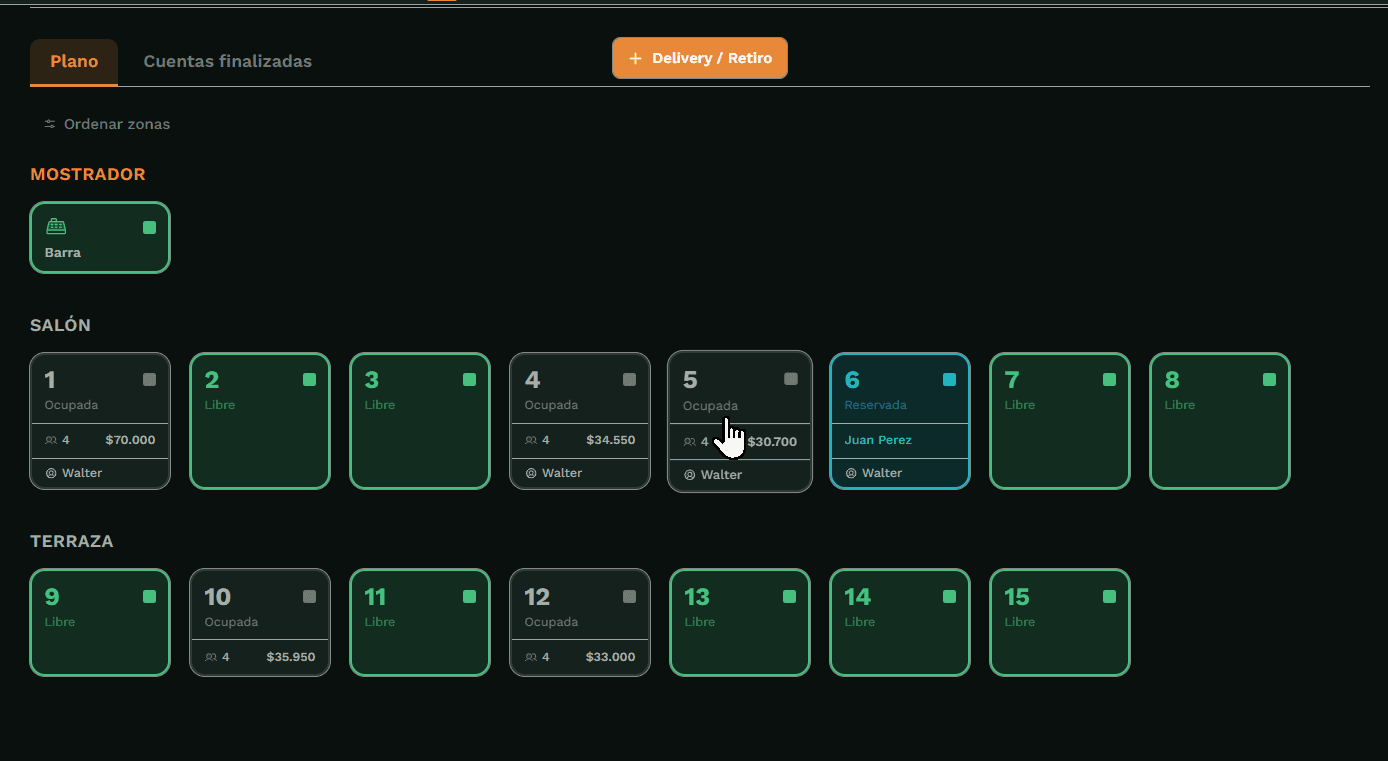Viewport: 1388px width, 761px height.
Task: Open free table 7
Action: click(1060, 421)
